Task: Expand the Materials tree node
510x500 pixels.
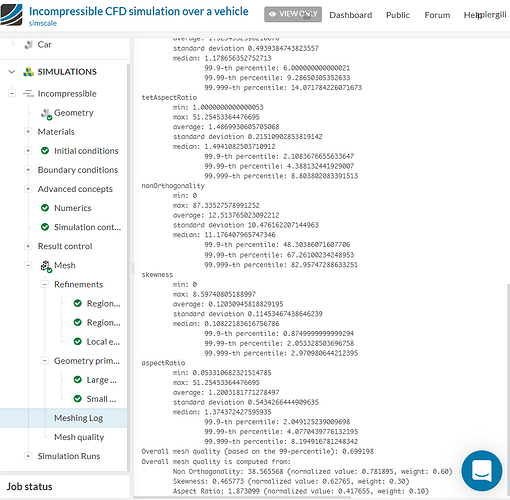Action: [28, 132]
